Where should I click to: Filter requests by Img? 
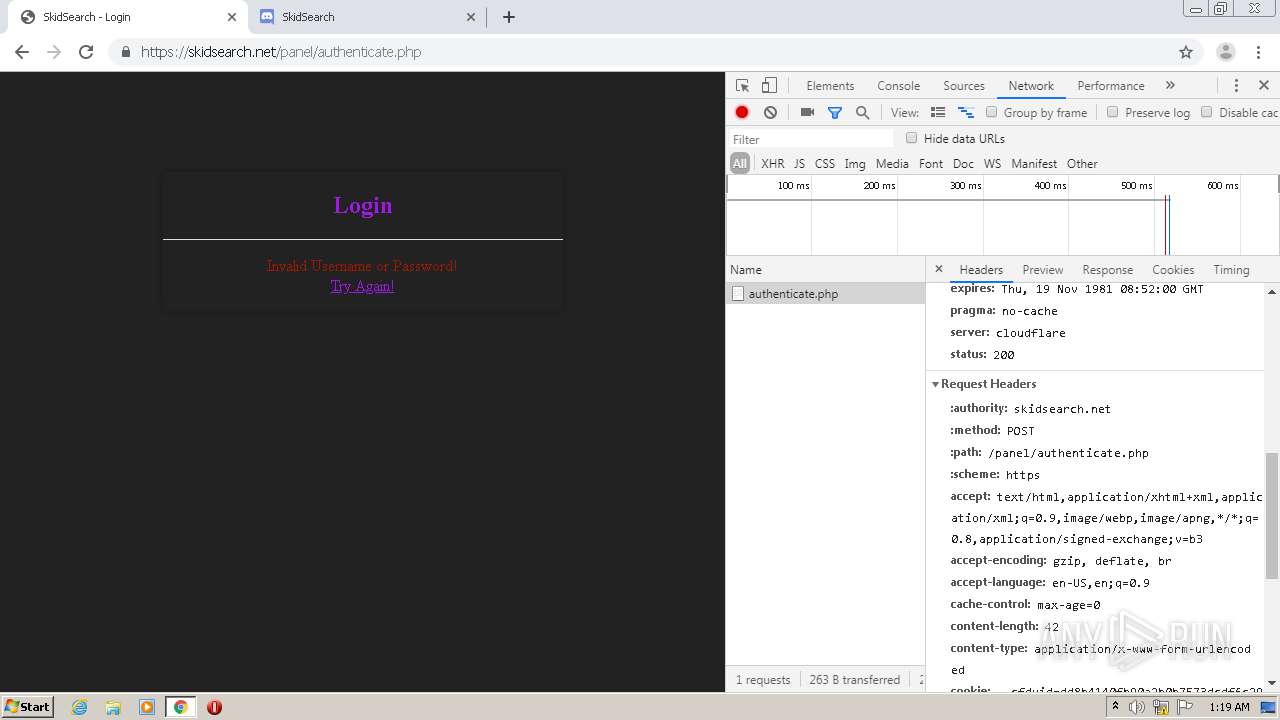pos(855,164)
